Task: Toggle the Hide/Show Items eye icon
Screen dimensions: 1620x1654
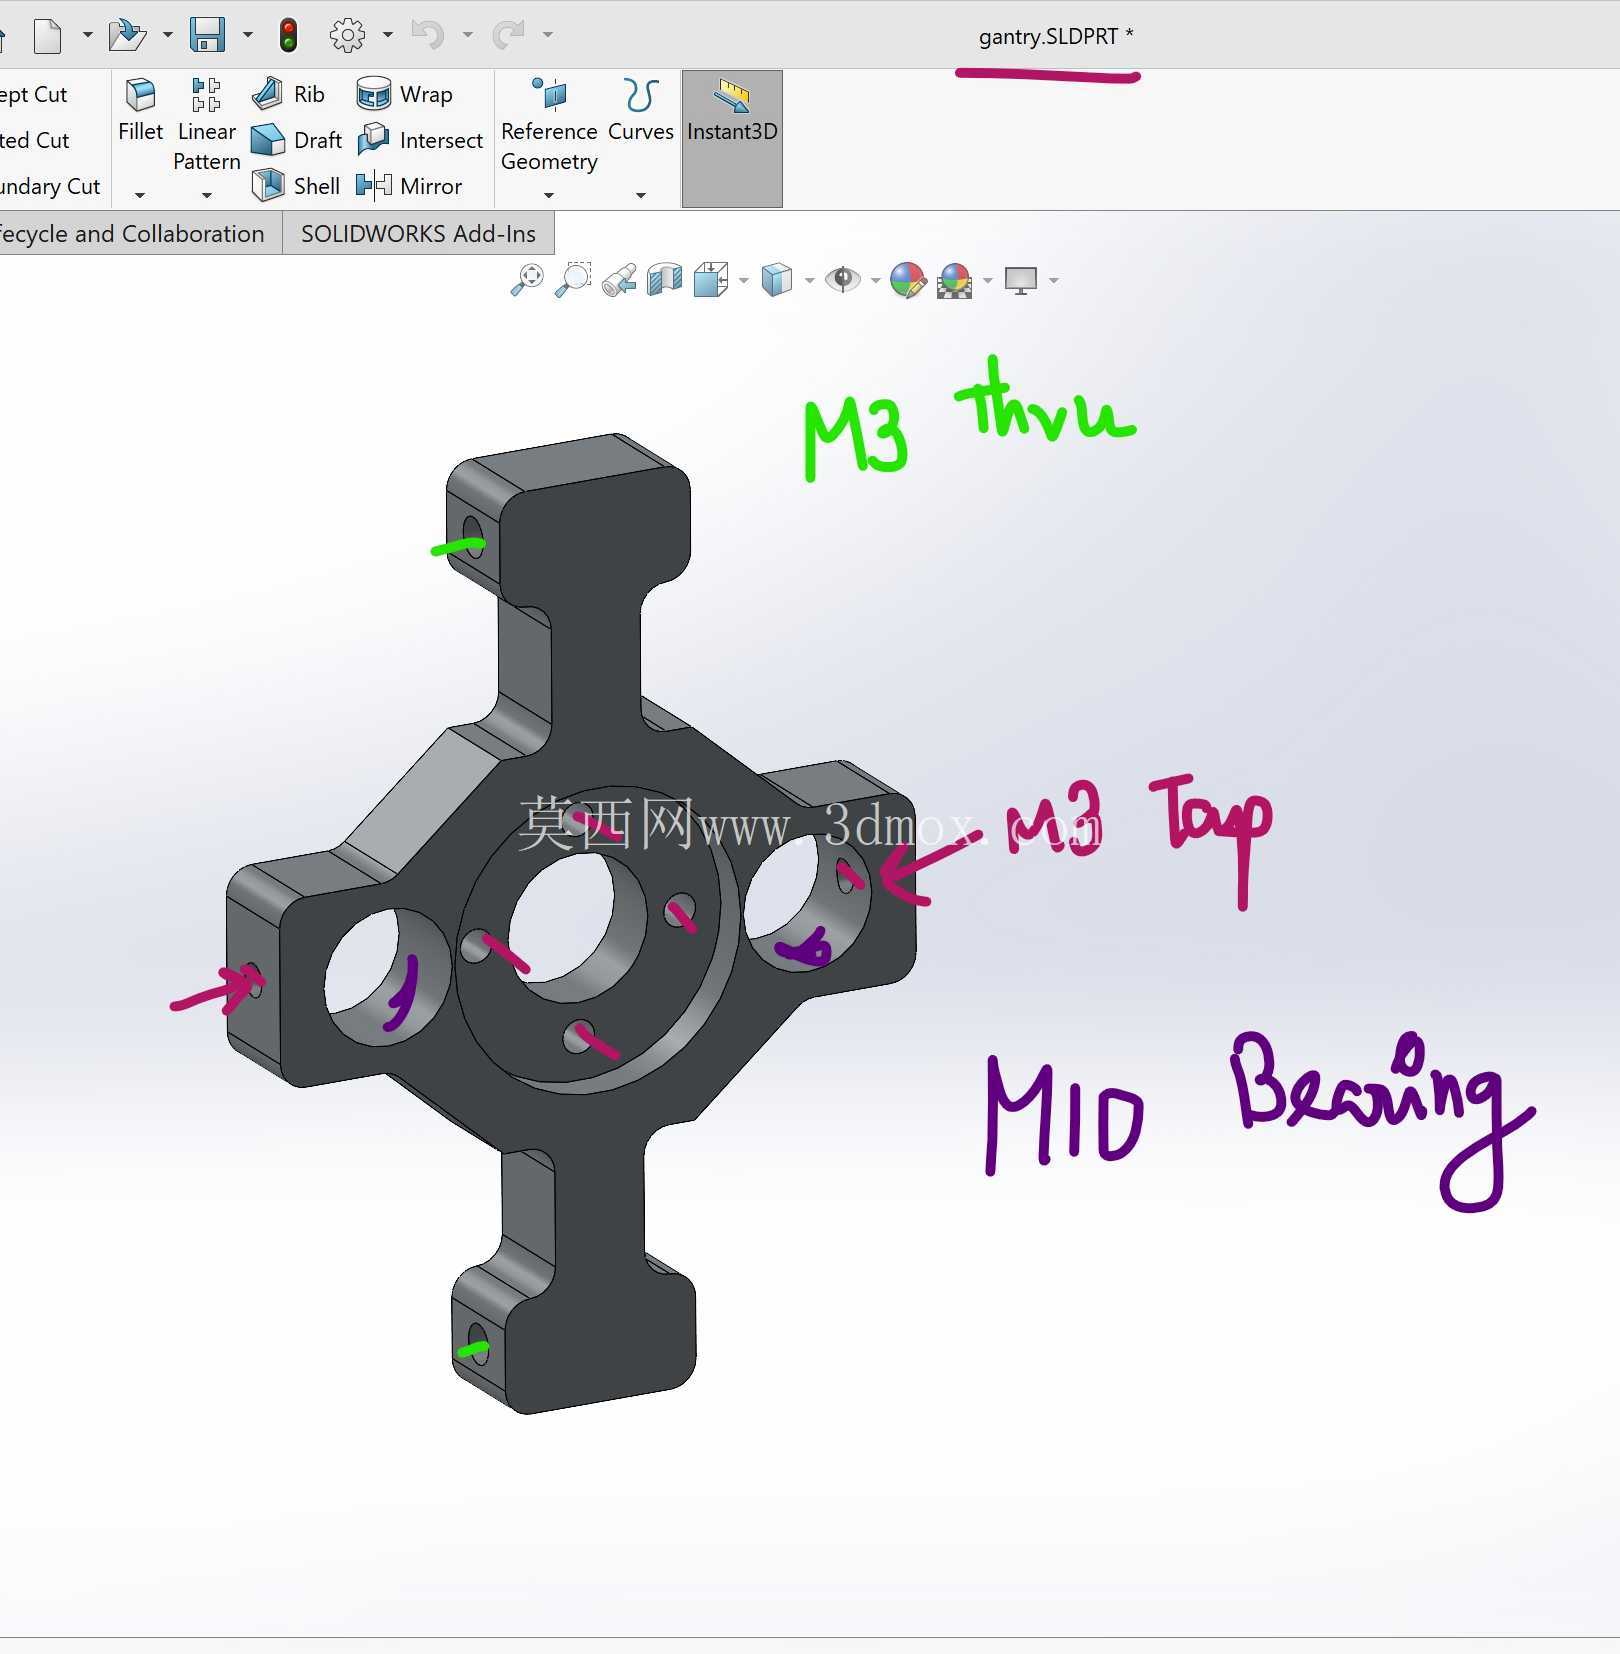Action: pos(843,280)
